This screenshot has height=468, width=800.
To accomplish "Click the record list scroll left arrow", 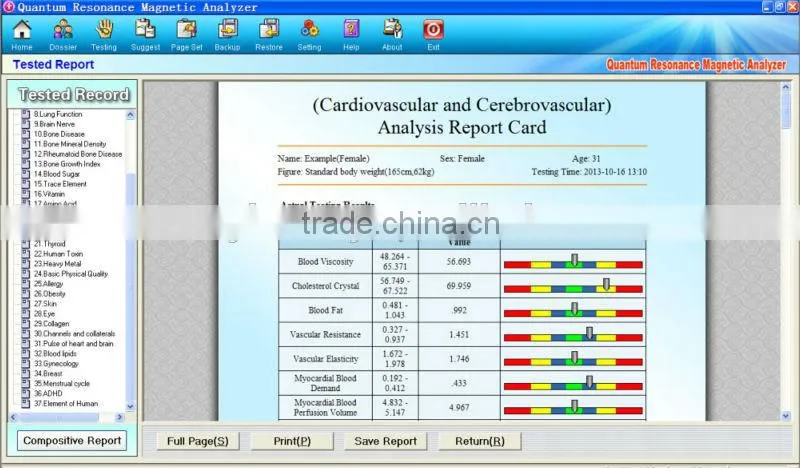I will coord(13,417).
